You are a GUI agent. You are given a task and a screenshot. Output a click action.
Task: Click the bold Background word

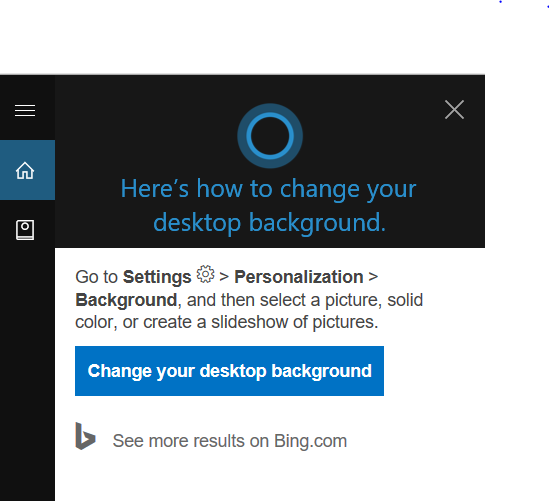pyautogui.click(x=126, y=300)
